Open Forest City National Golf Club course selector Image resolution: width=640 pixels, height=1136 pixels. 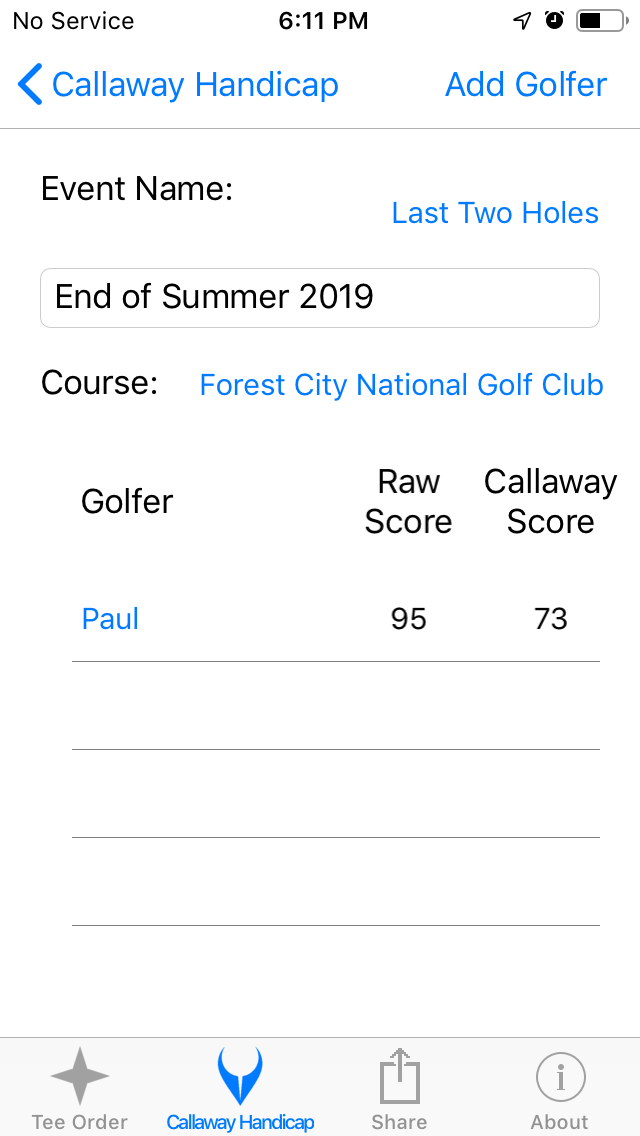click(x=401, y=384)
